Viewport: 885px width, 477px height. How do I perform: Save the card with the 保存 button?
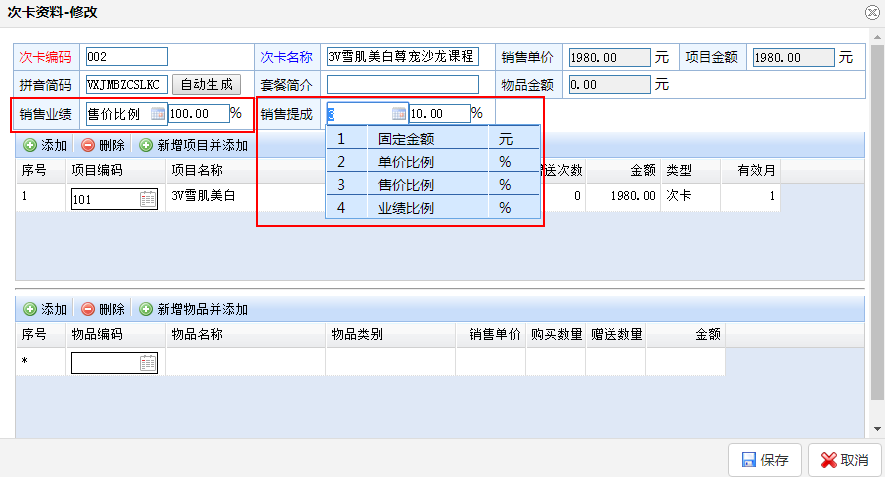(x=765, y=460)
